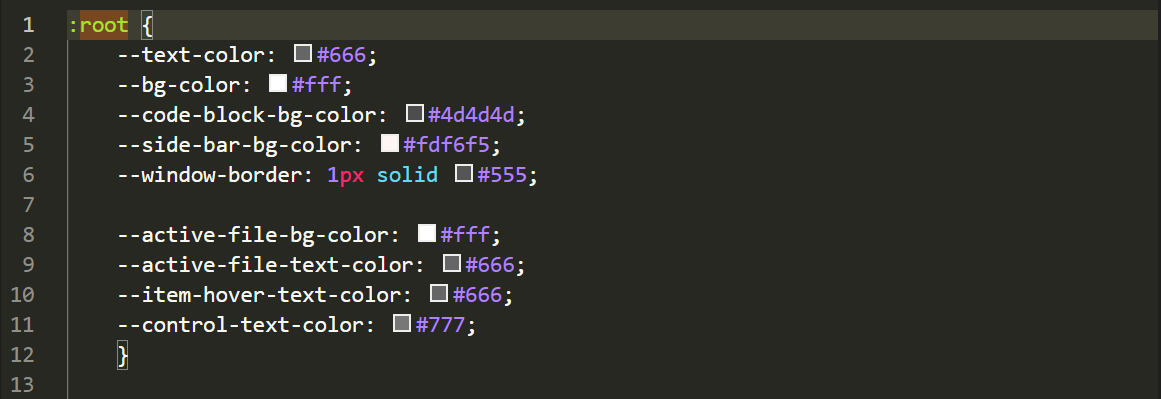Open the #555 window-border color swatch
The height and width of the screenshot is (399, 1161).
[464, 173]
